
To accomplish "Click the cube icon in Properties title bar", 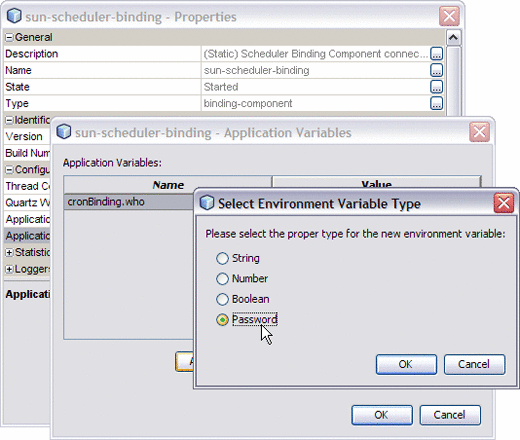I will click(x=14, y=16).
